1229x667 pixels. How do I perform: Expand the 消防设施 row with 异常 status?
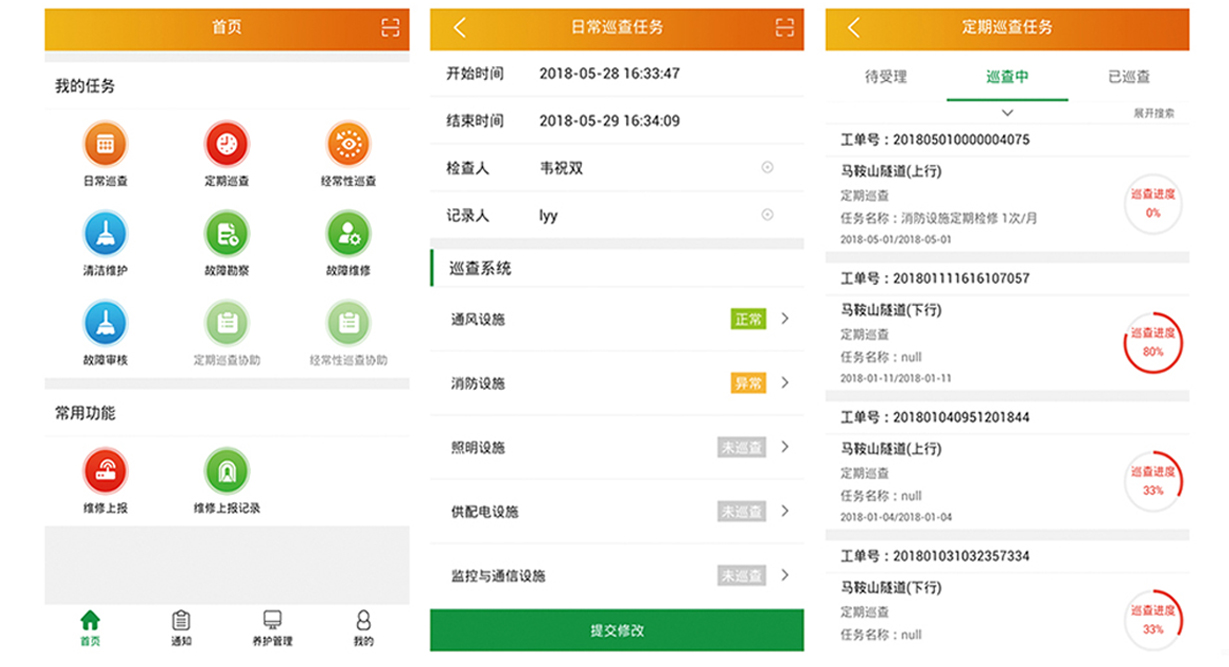pyautogui.click(x=785, y=383)
